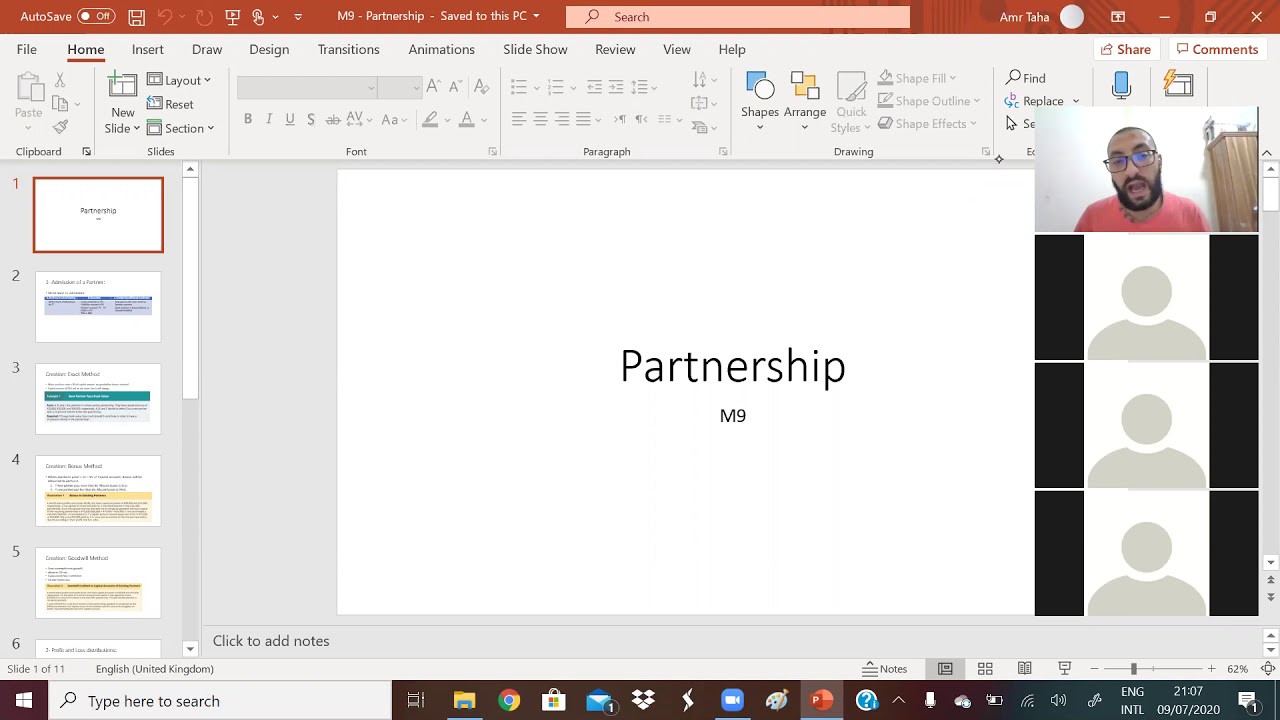The image size is (1280, 720).
Task: Open File Explorer from the taskbar
Action: coord(464,701)
